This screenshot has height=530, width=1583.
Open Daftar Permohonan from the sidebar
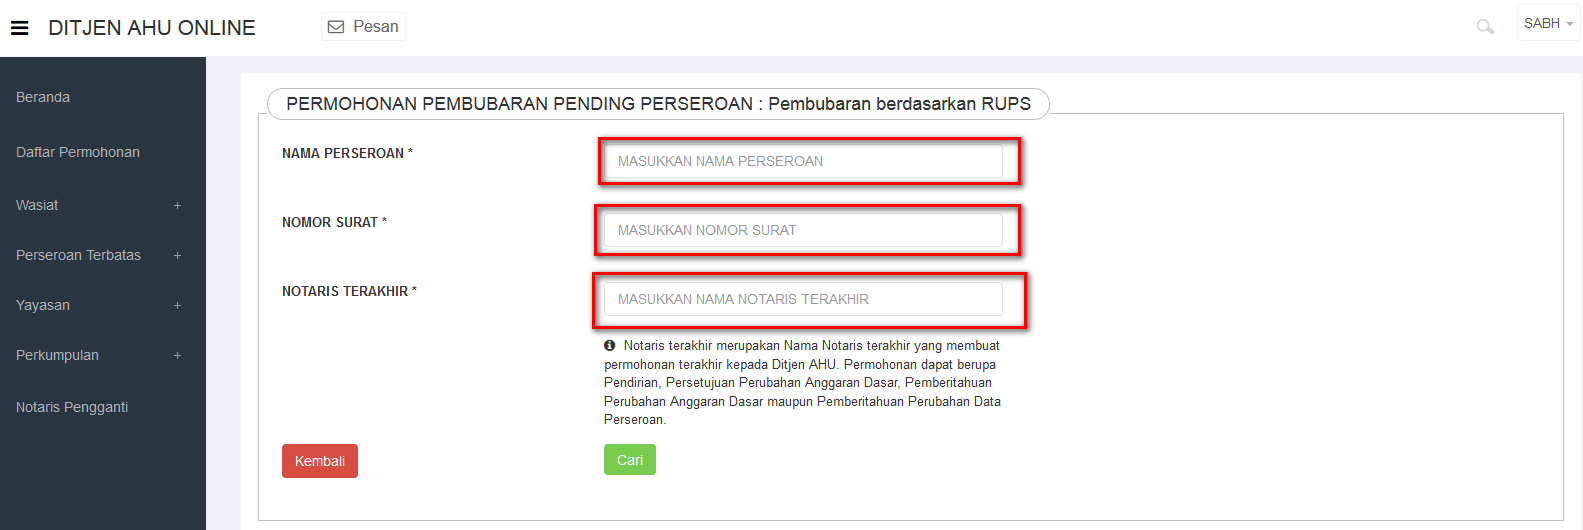coord(78,152)
